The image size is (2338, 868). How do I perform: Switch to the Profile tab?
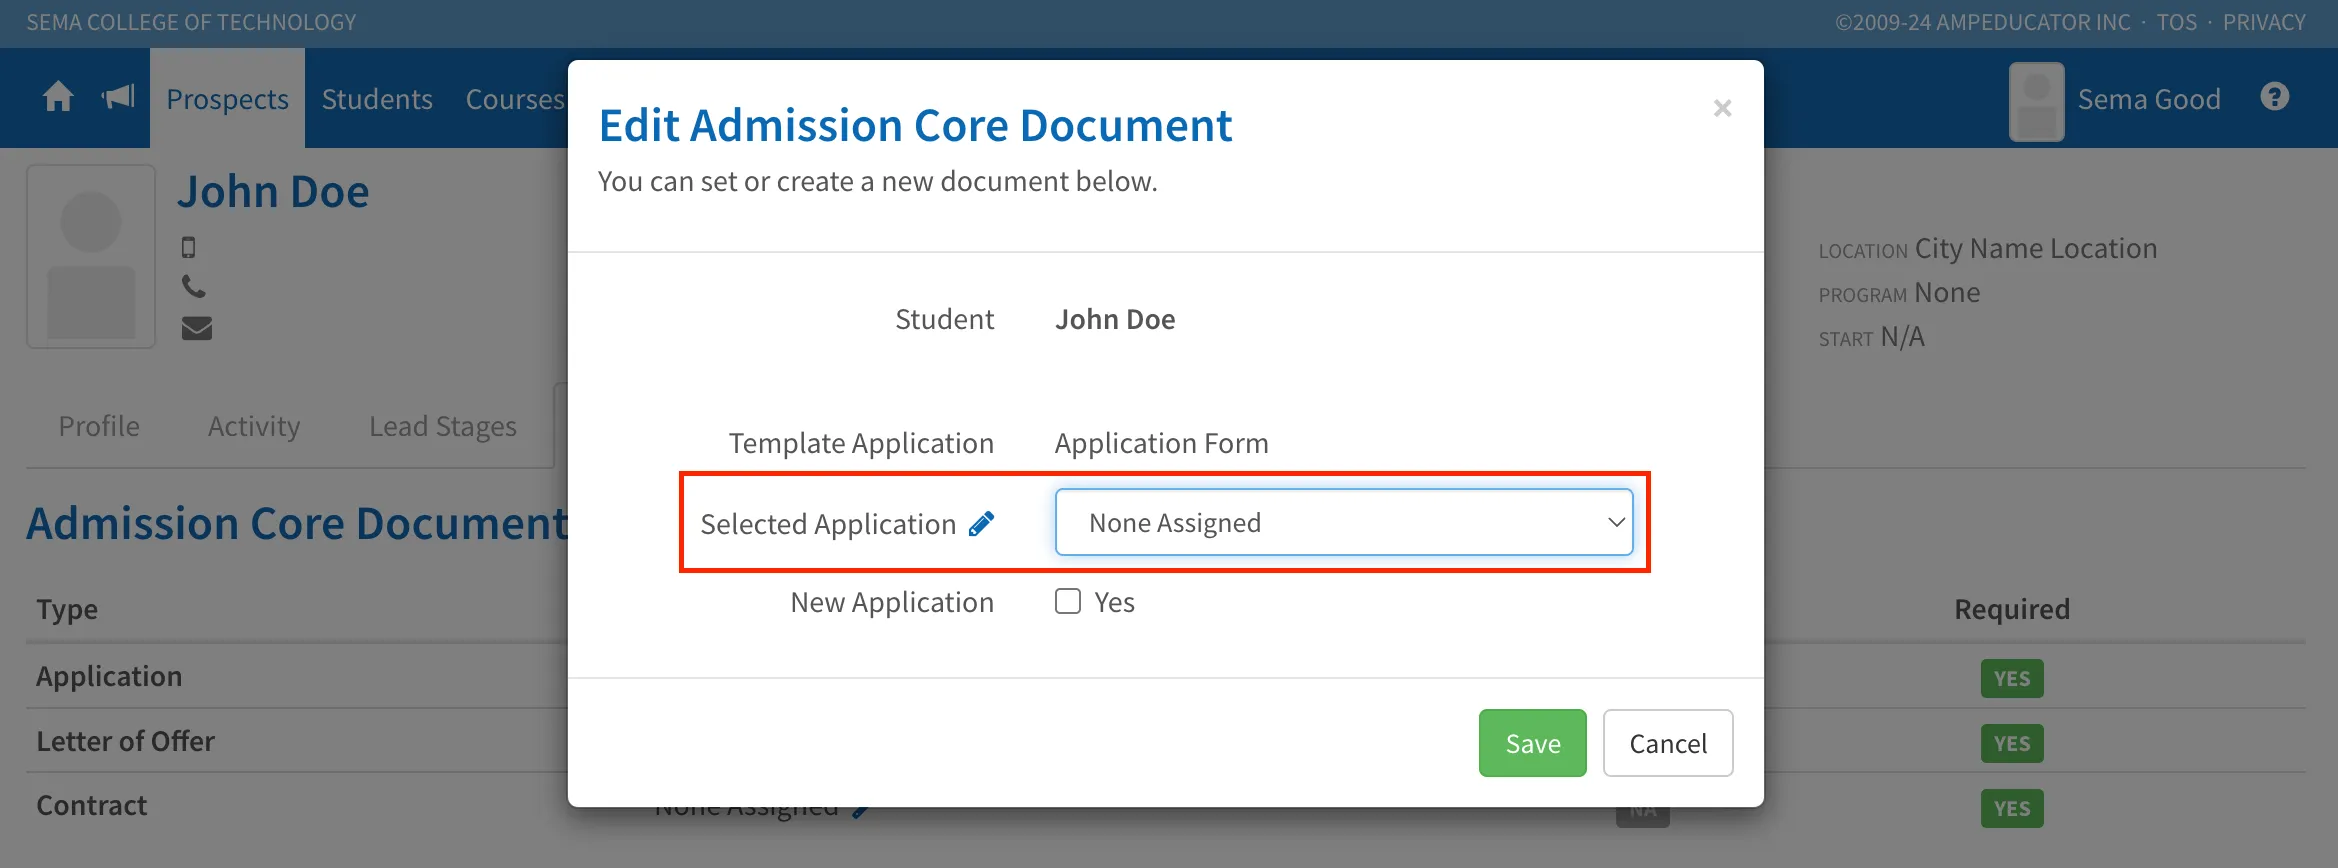(99, 426)
